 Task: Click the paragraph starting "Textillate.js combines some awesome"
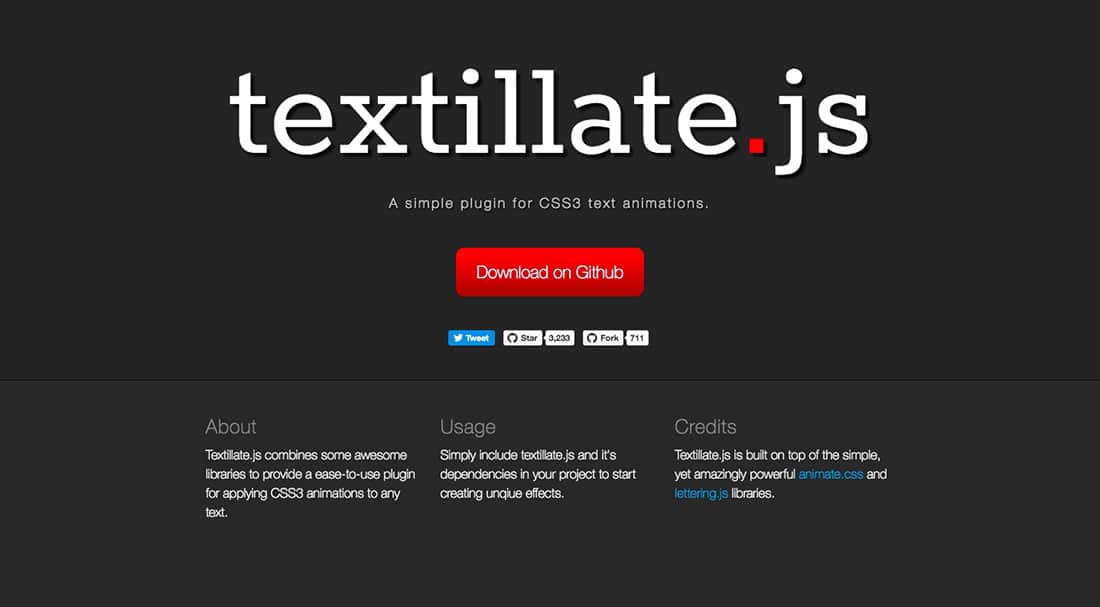310,483
